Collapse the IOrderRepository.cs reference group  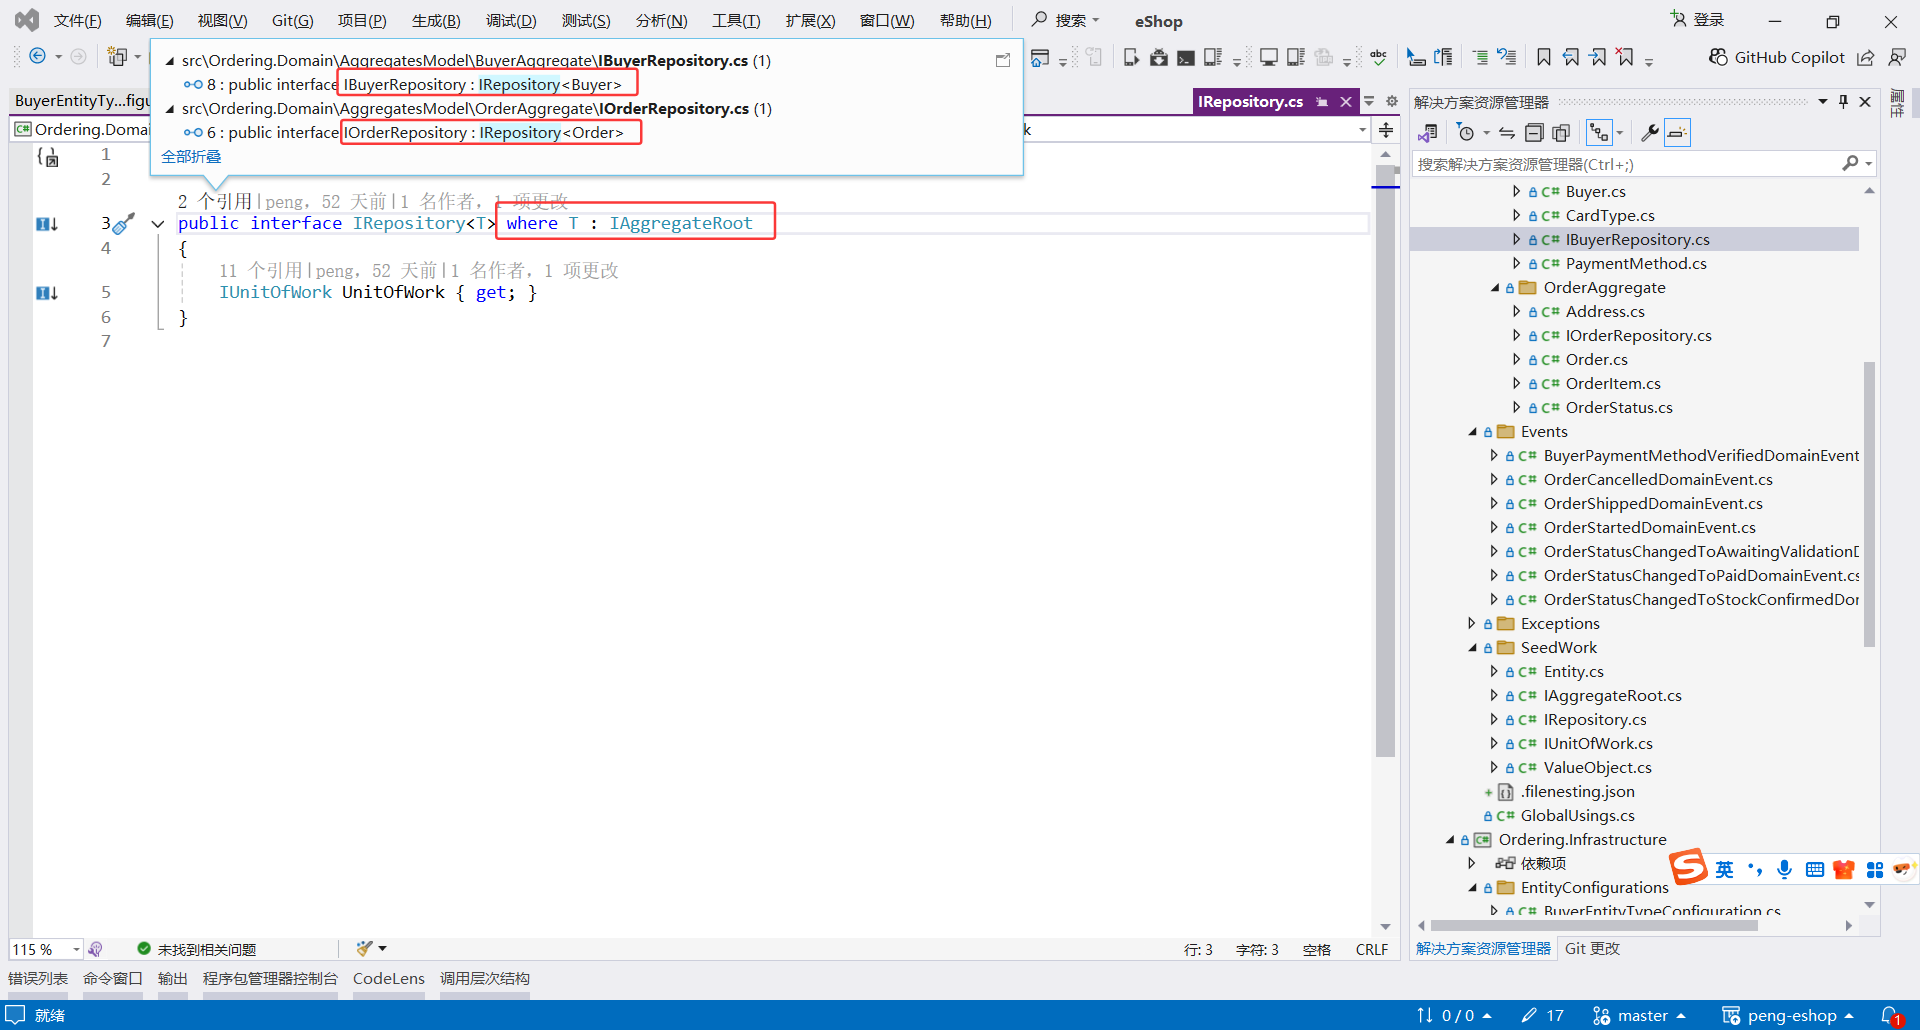[x=170, y=109]
